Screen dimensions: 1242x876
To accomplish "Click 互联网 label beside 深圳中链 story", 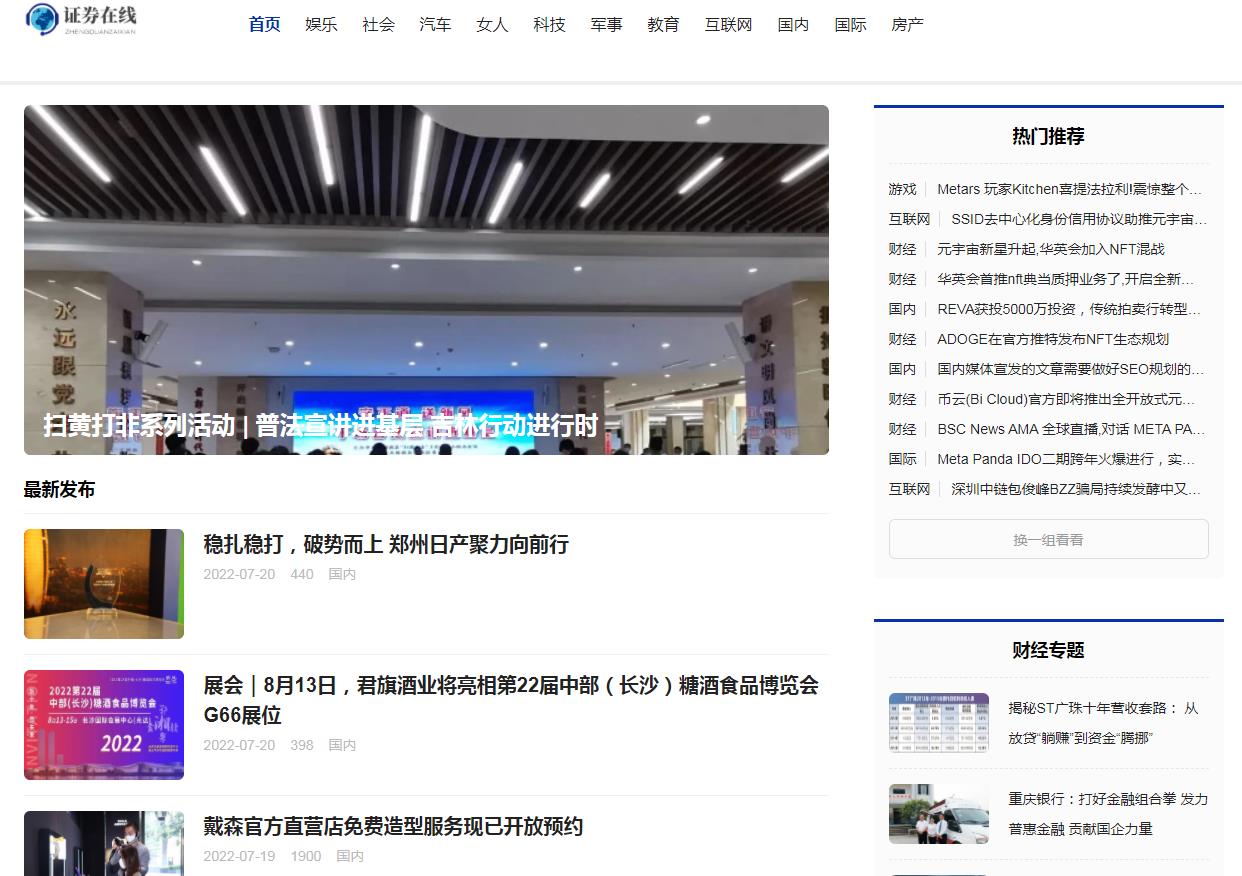I will pyautogui.click(x=909, y=489).
